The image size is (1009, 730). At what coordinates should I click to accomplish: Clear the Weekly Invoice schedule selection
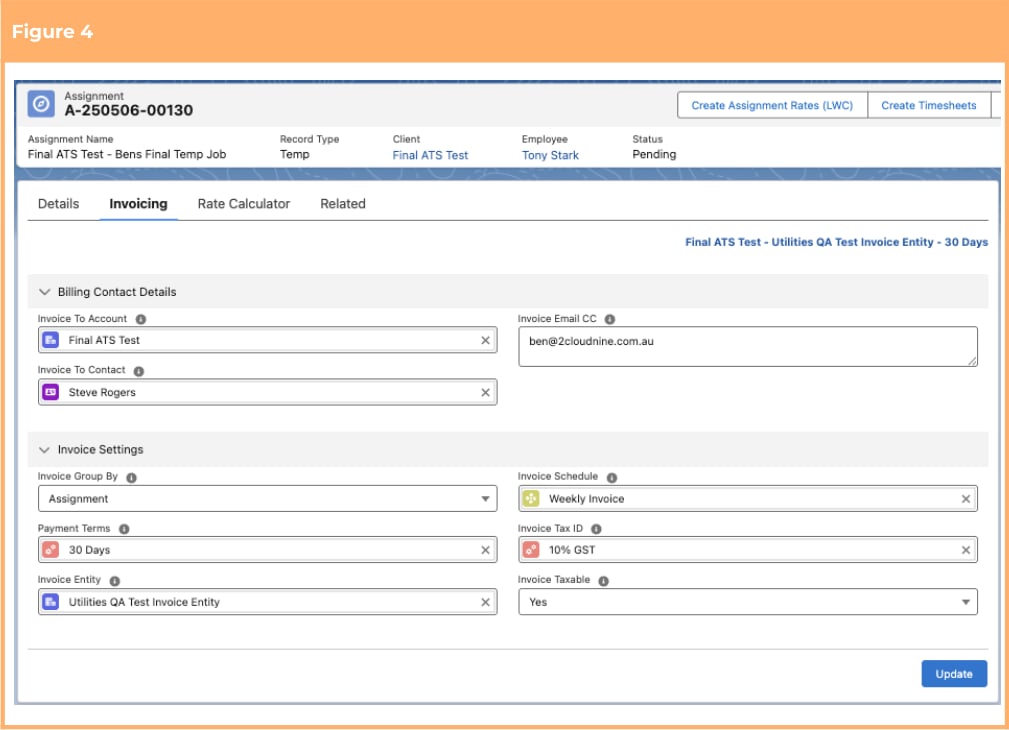[x=965, y=499]
